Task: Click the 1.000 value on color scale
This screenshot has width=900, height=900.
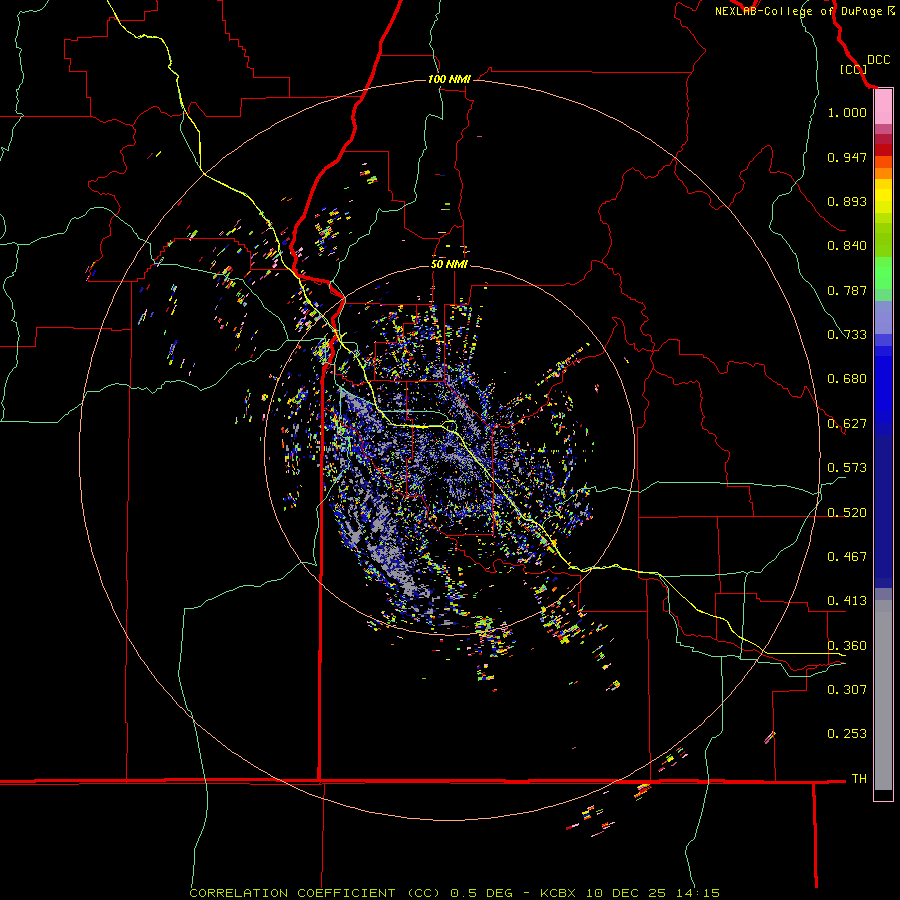Action: click(x=847, y=112)
